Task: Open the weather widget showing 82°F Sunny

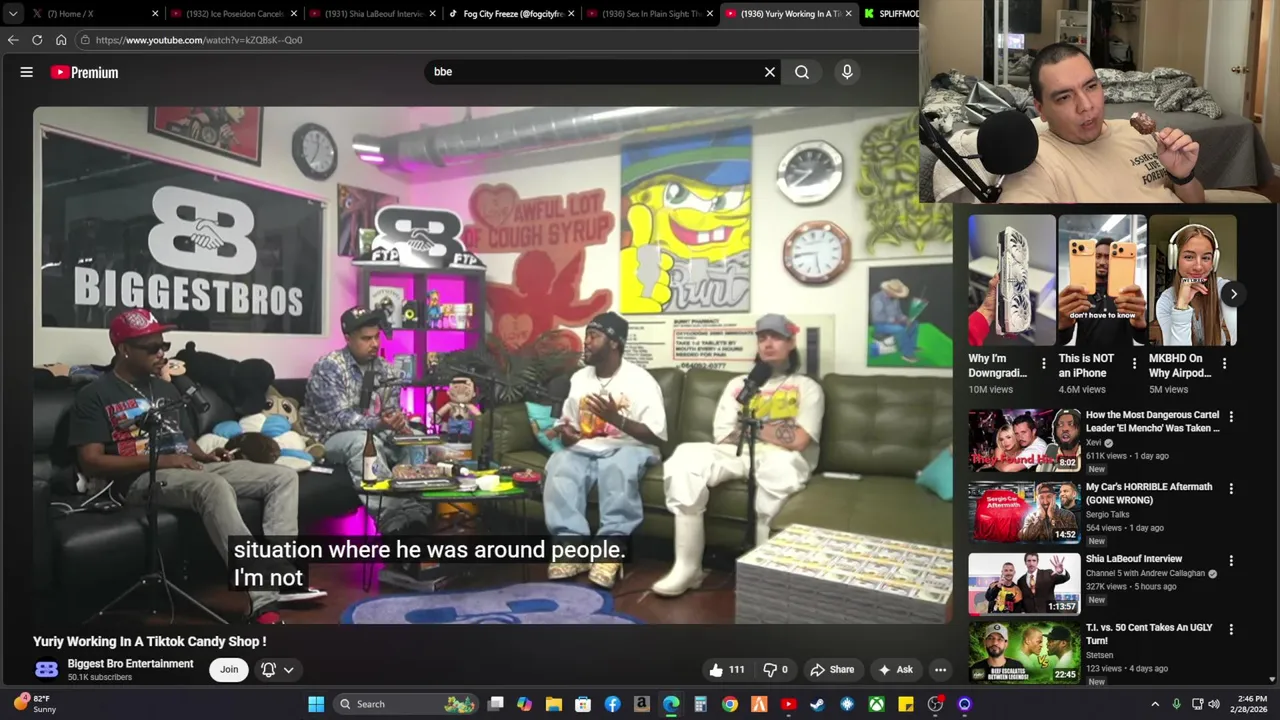Action: click(34, 704)
